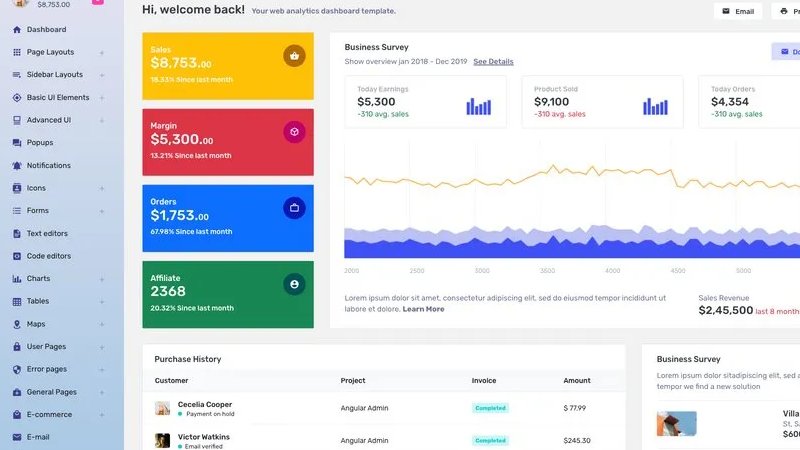
Task: Expand the Advanced UI plus sign
Action: point(102,120)
